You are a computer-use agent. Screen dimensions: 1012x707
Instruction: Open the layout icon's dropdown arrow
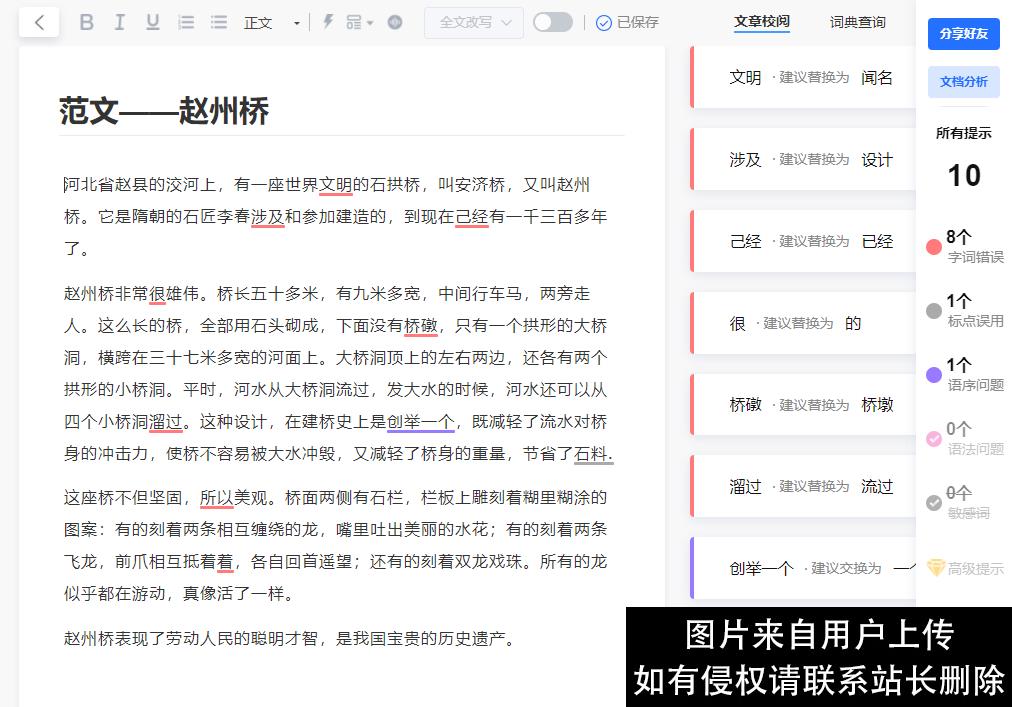pyautogui.click(x=368, y=22)
